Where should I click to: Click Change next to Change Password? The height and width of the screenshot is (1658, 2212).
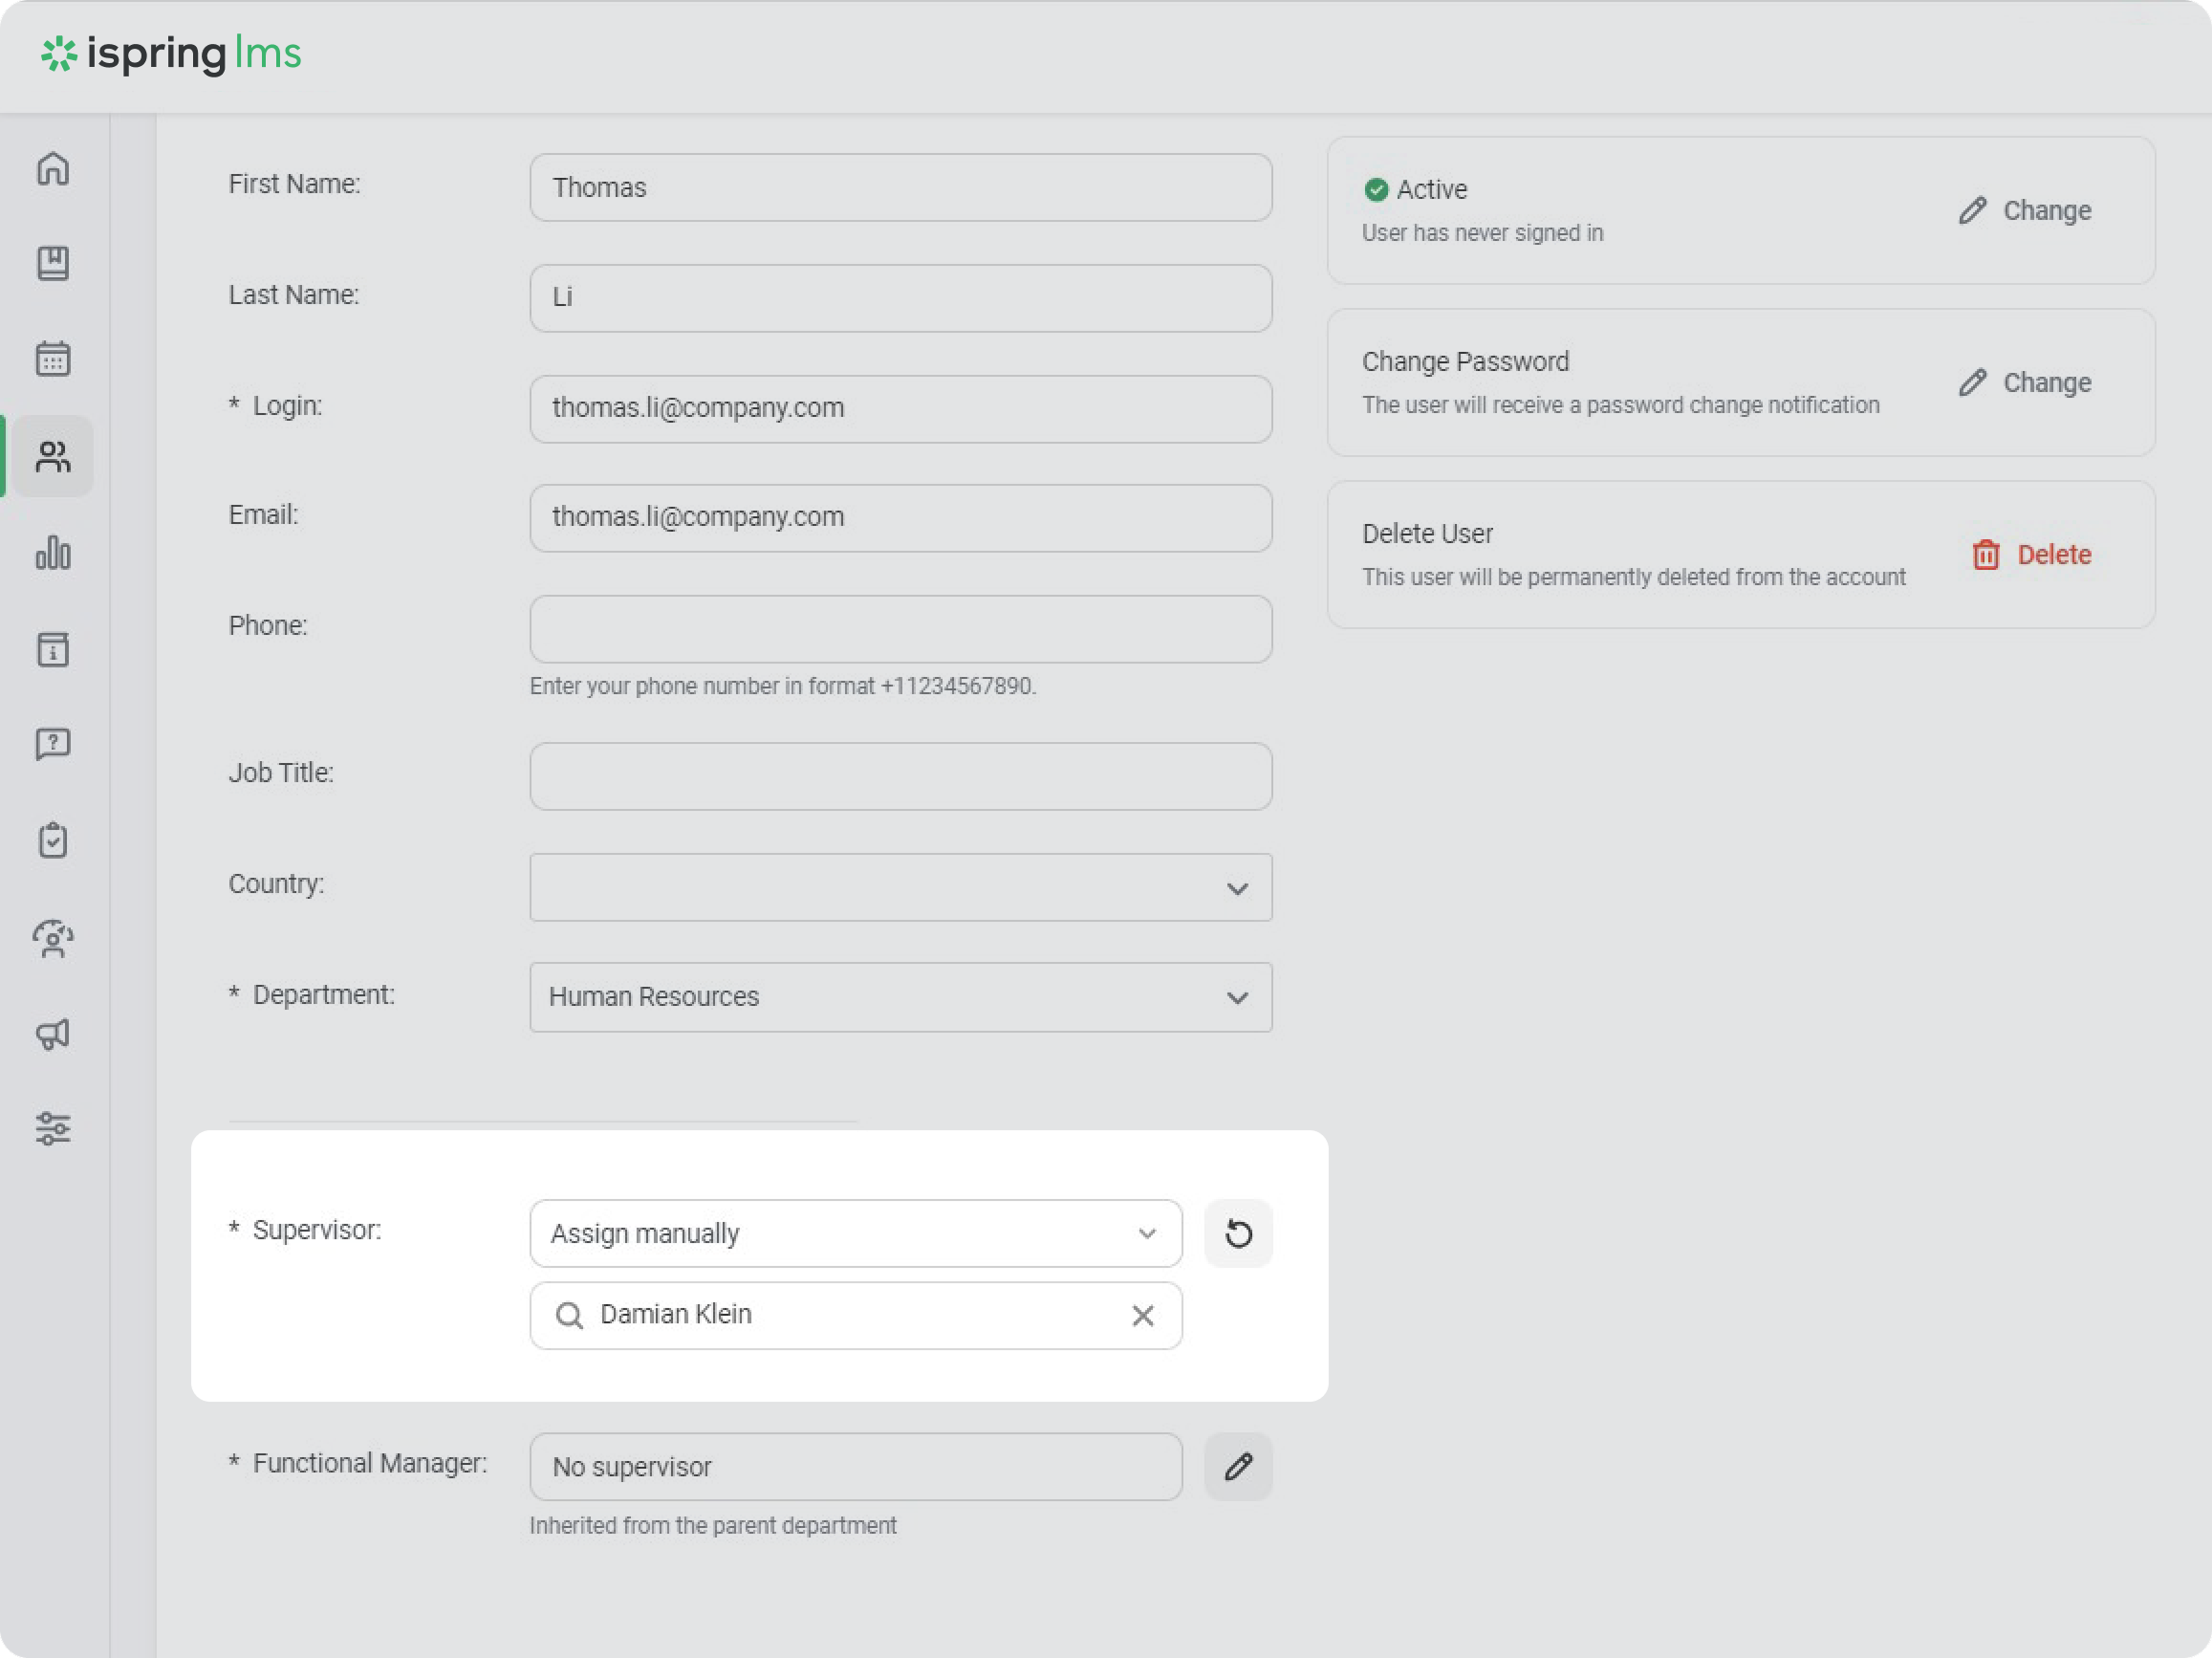[2025, 382]
